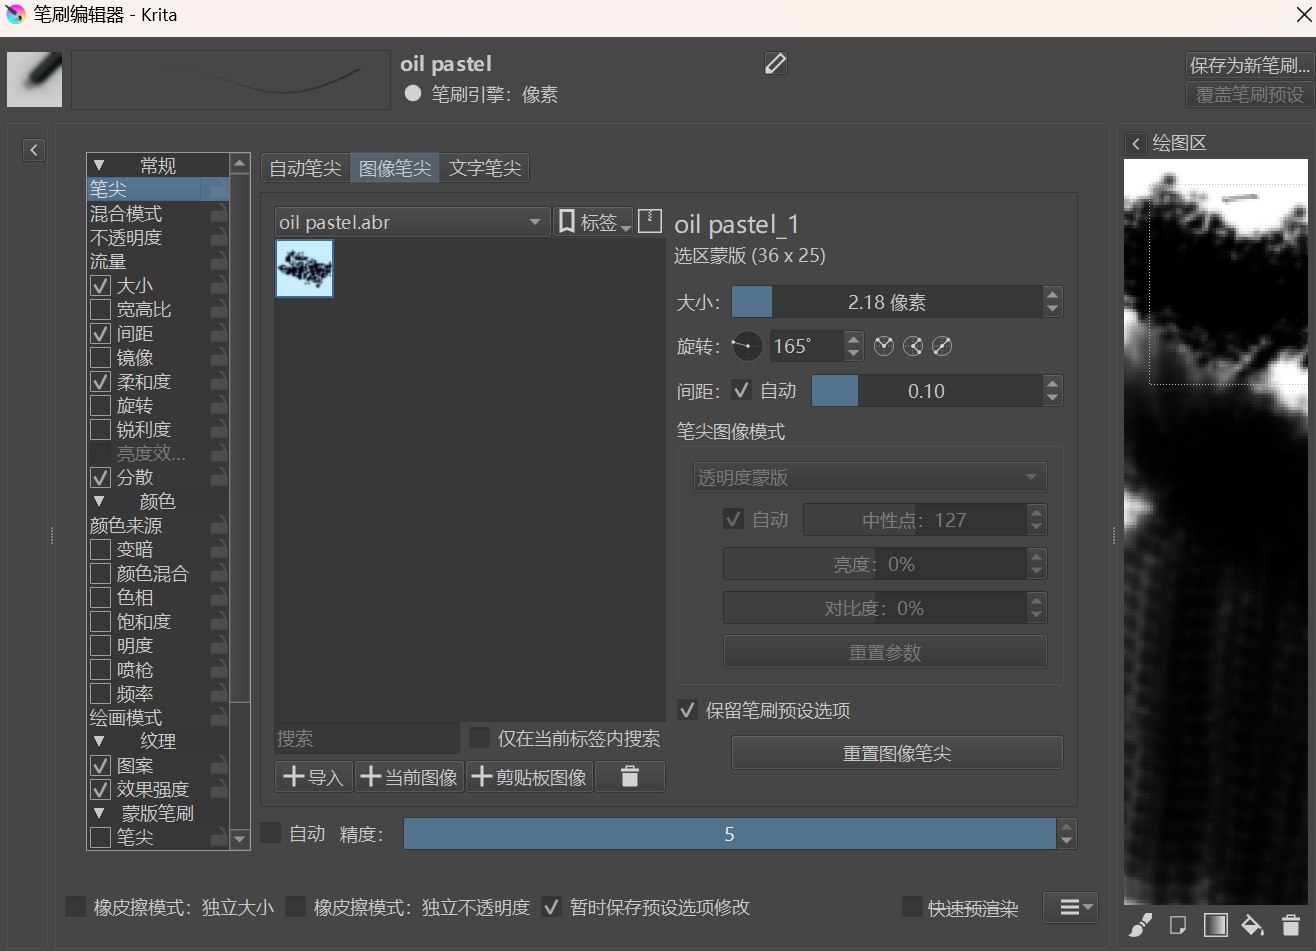Uncheck the 保留笔刷预设选项 option
Image resolution: width=1316 pixels, height=951 pixels.
(x=688, y=711)
